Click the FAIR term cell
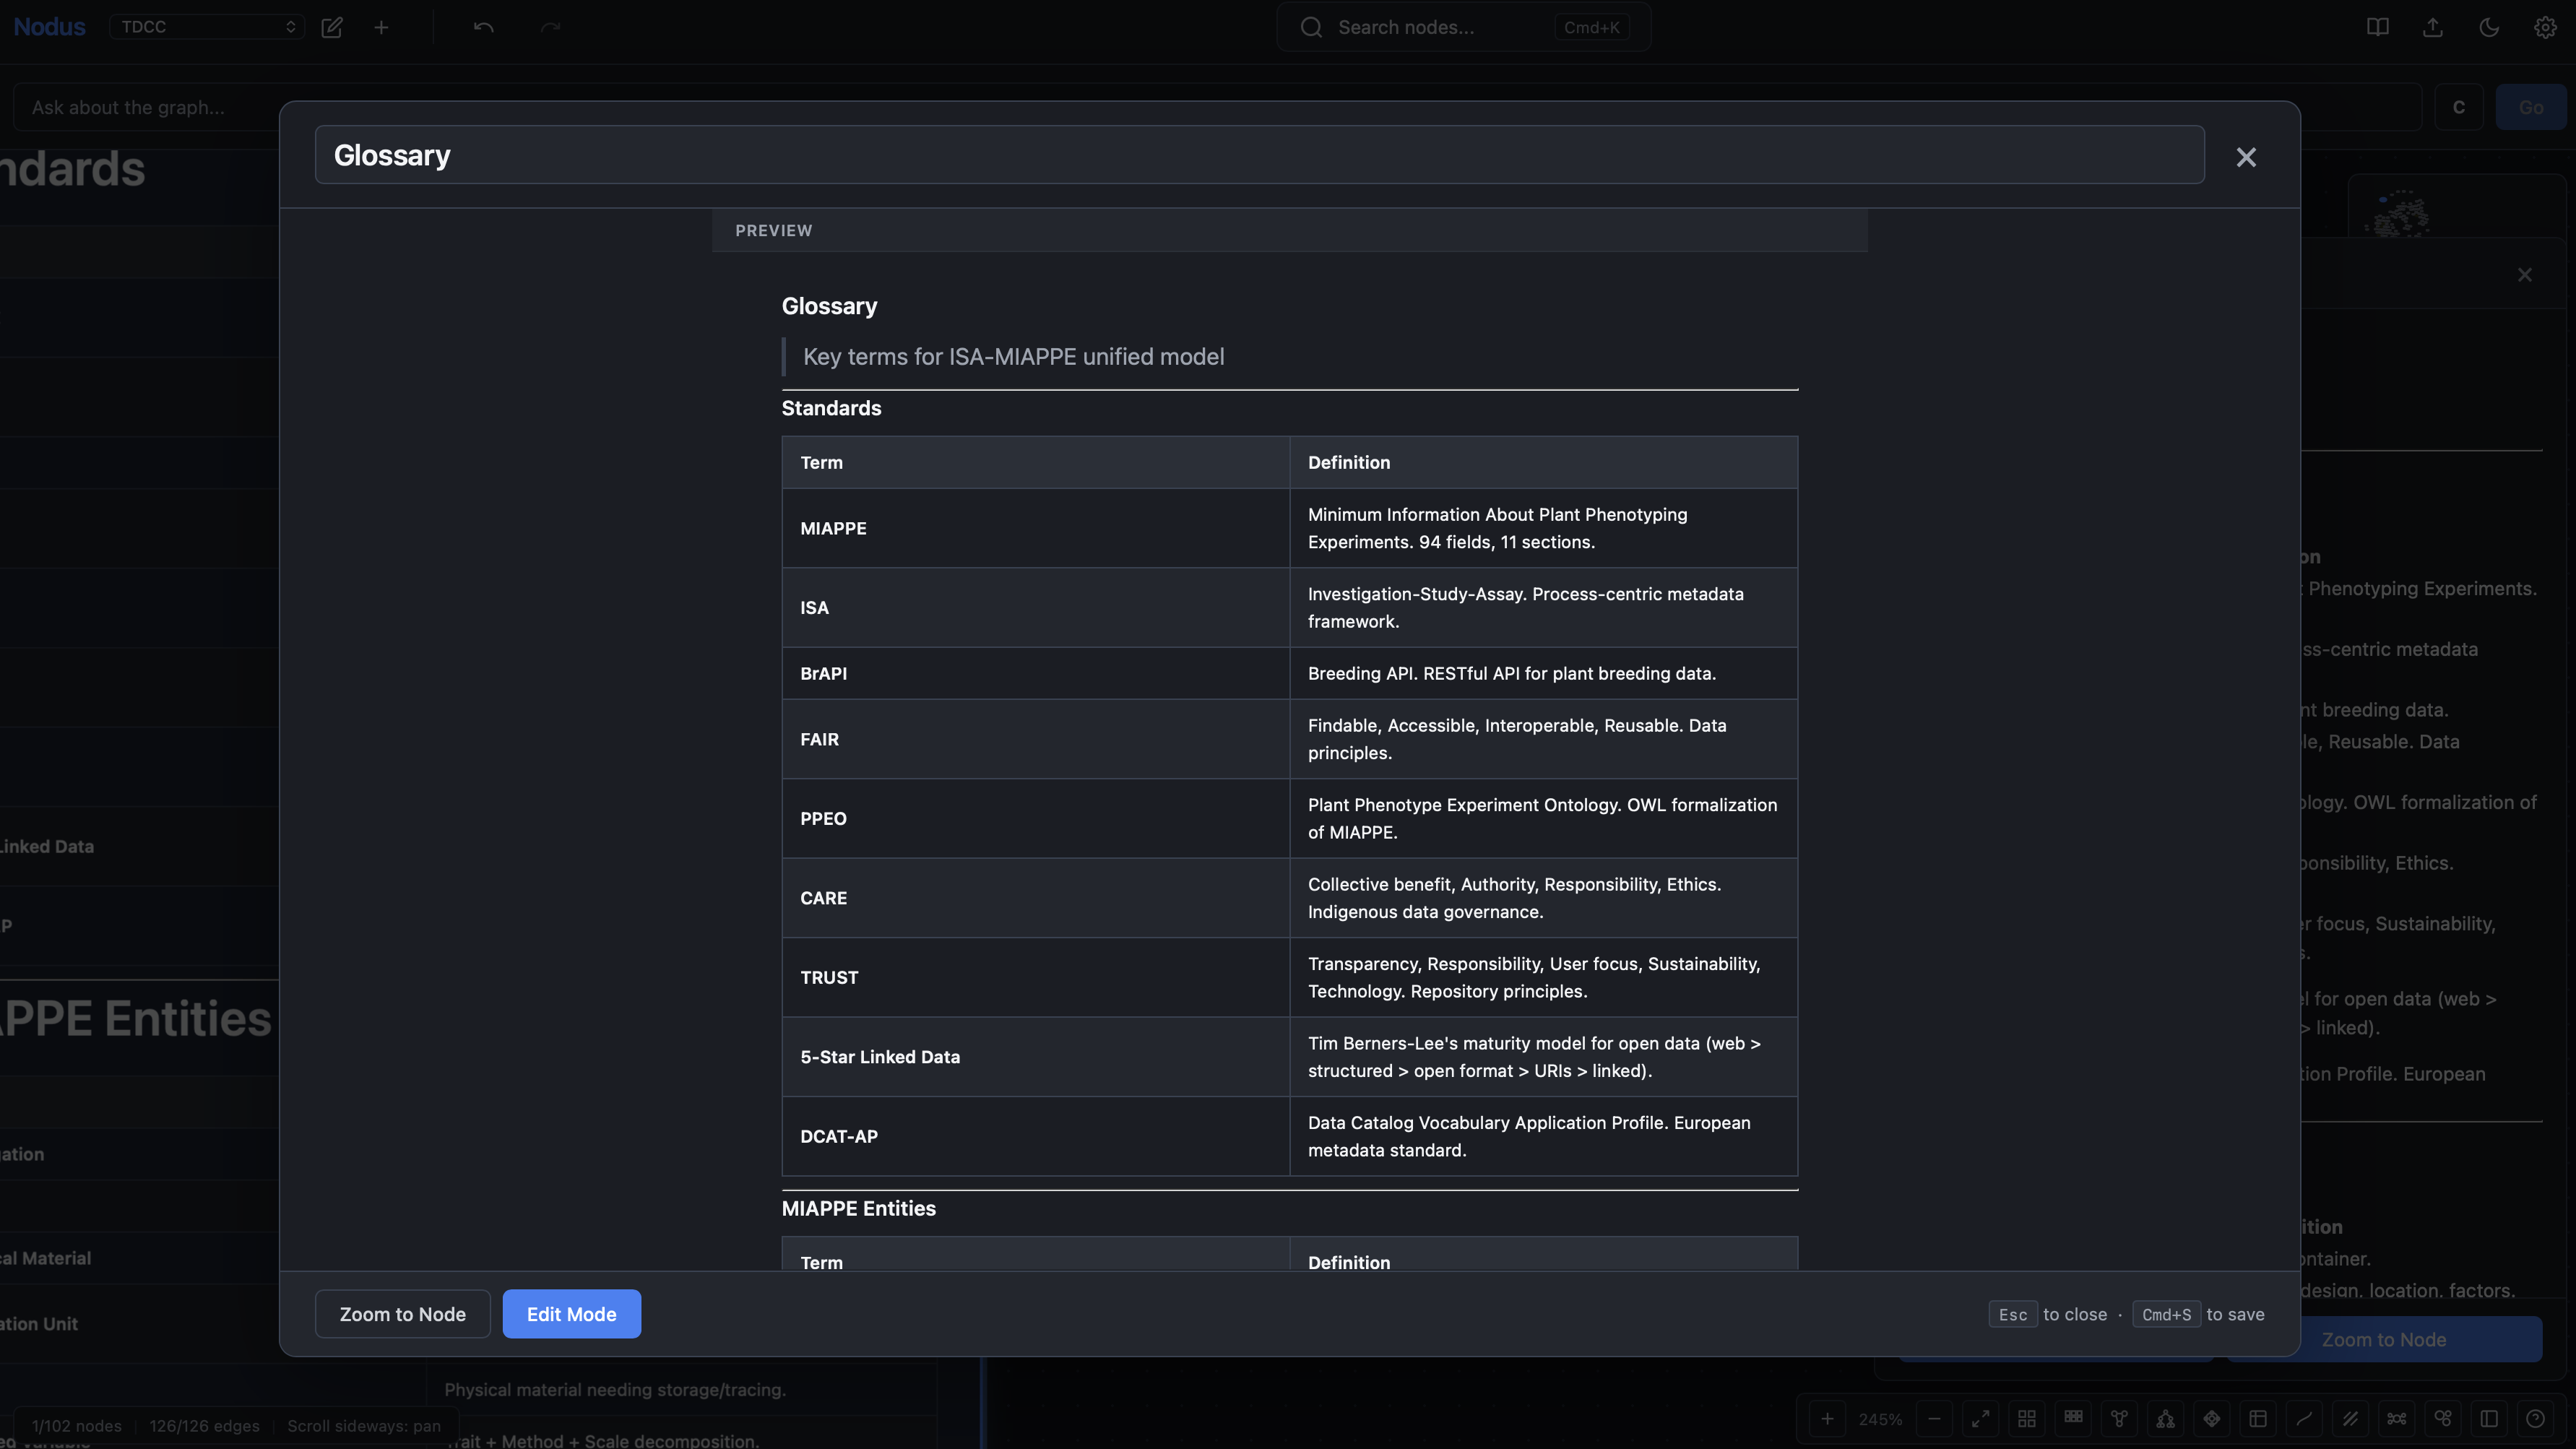2576x1449 pixels. pyautogui.click(x=1035, y=739)
